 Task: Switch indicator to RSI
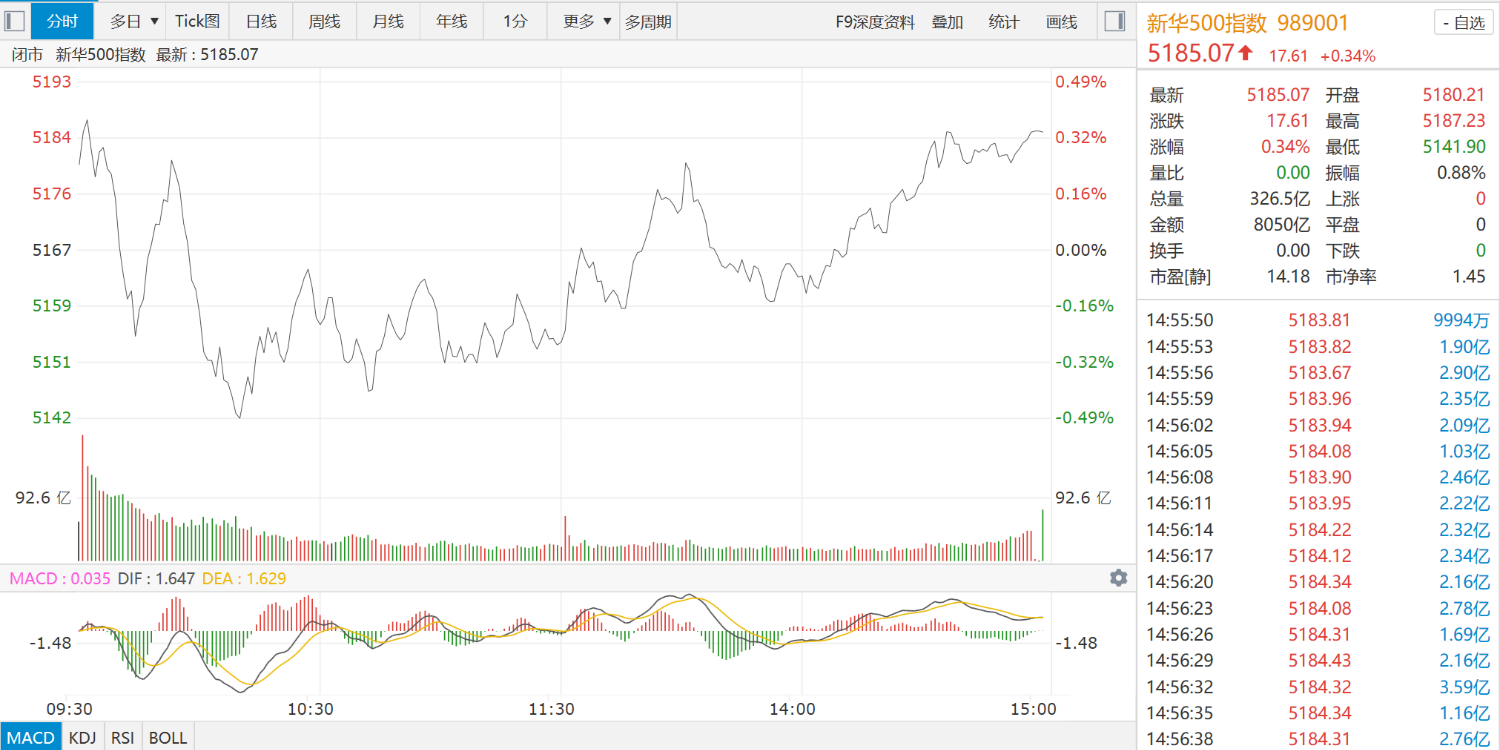pyautogui.click(x=122, y=738)
